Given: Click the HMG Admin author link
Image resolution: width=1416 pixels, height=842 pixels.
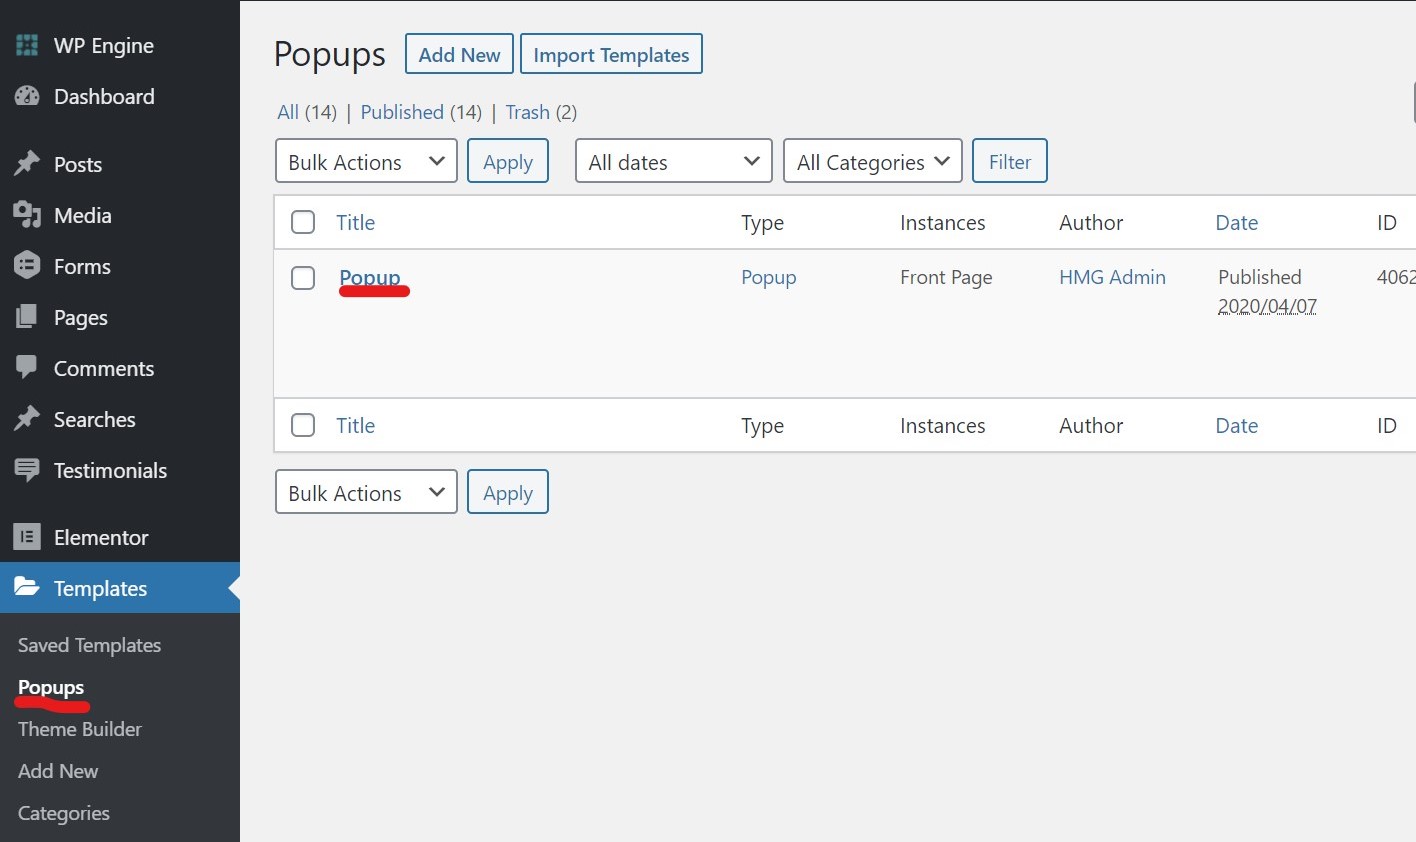Looking at the screenshot, I should coord(1112,277).
